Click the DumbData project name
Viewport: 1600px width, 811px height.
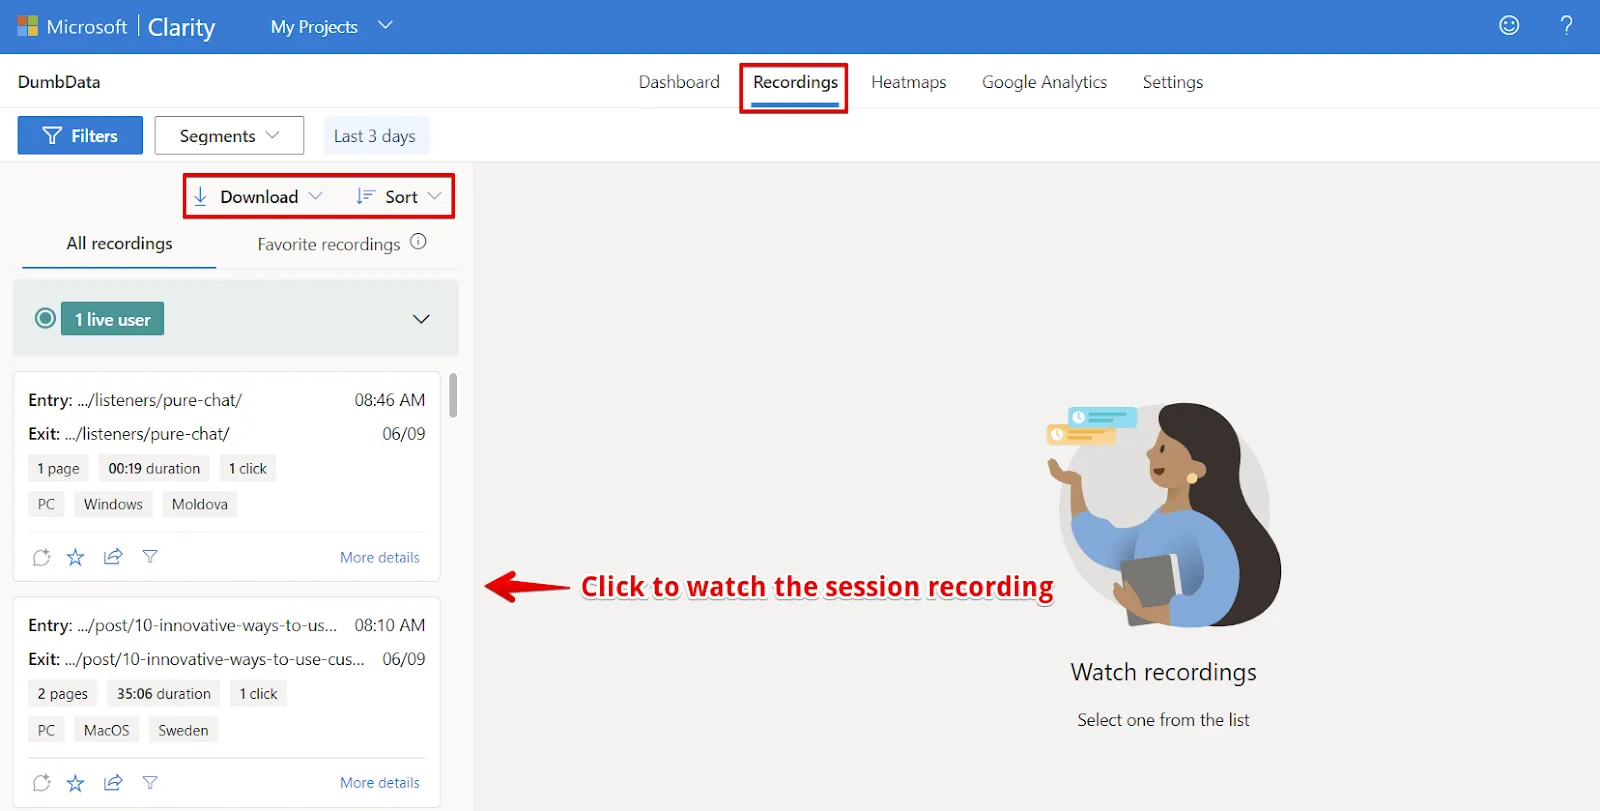(x=59, y=82)
